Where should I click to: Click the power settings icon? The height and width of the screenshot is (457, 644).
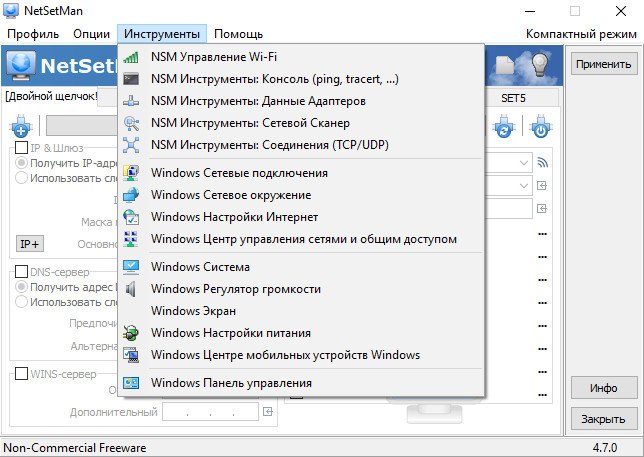(131, 333)
